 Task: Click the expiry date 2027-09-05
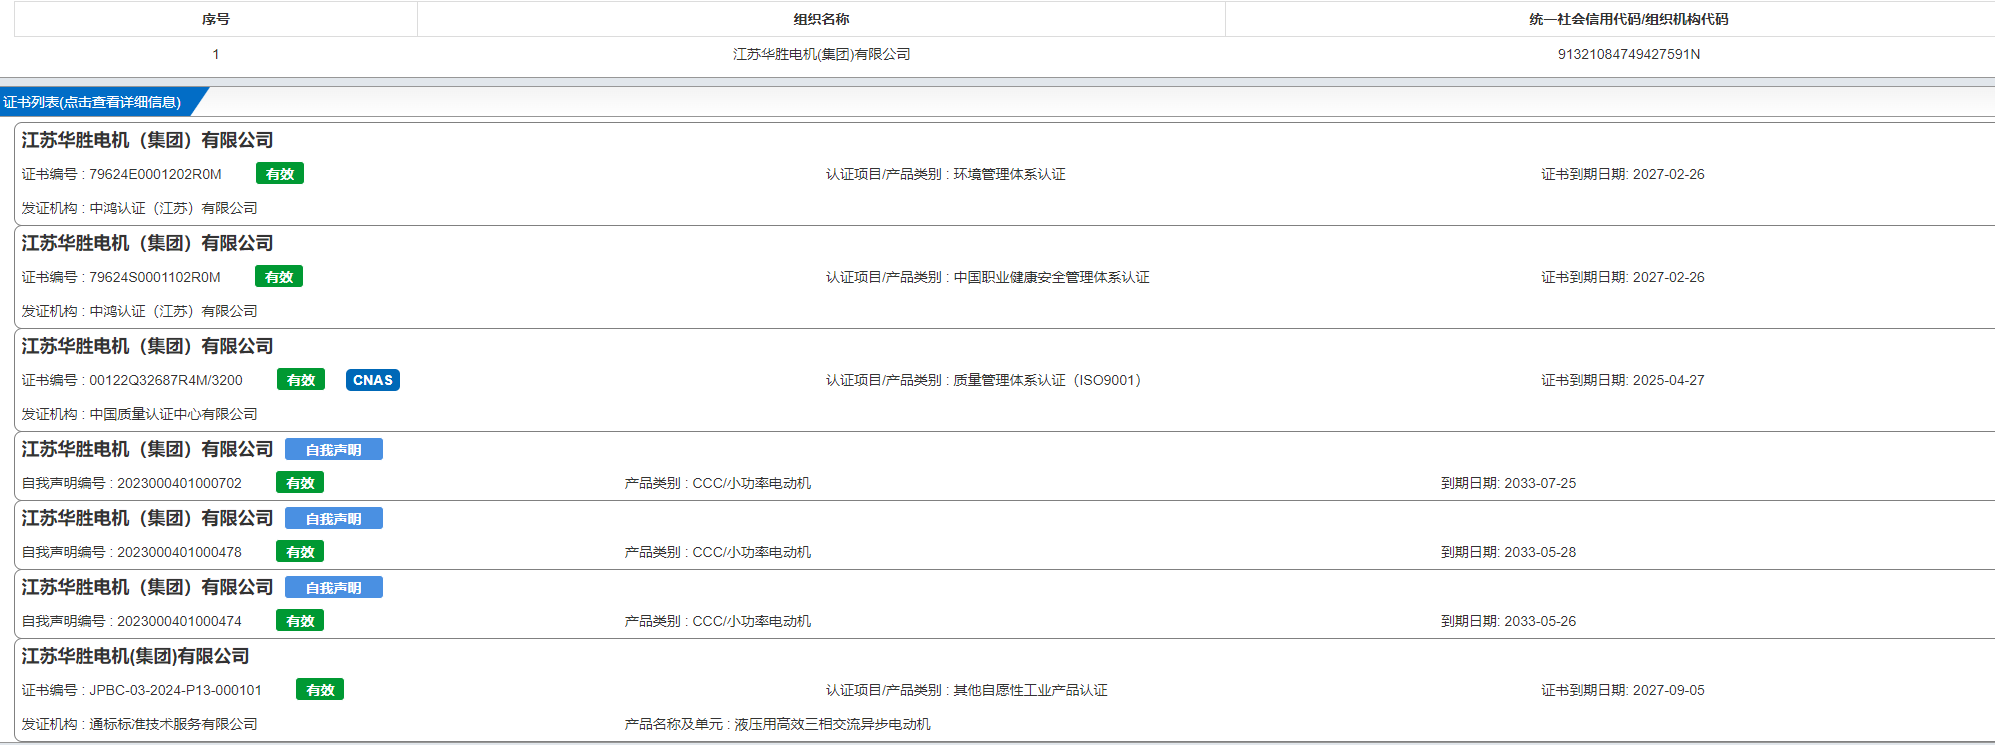1668,690
